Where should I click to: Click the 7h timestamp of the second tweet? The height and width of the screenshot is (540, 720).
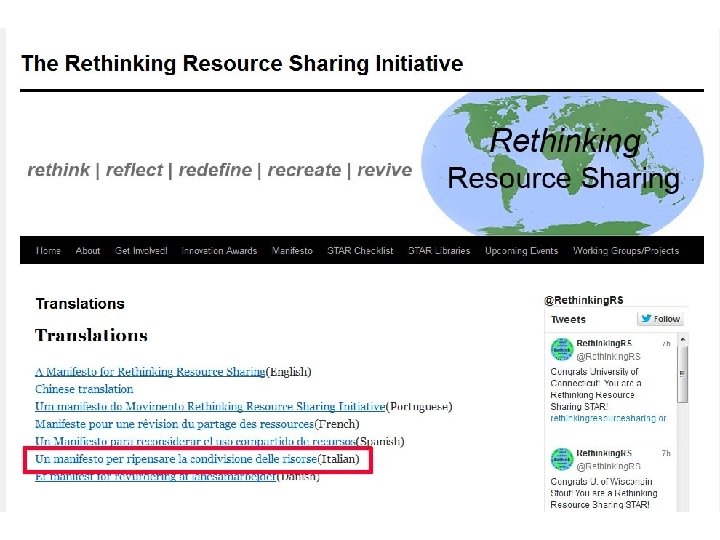(666, 453)
